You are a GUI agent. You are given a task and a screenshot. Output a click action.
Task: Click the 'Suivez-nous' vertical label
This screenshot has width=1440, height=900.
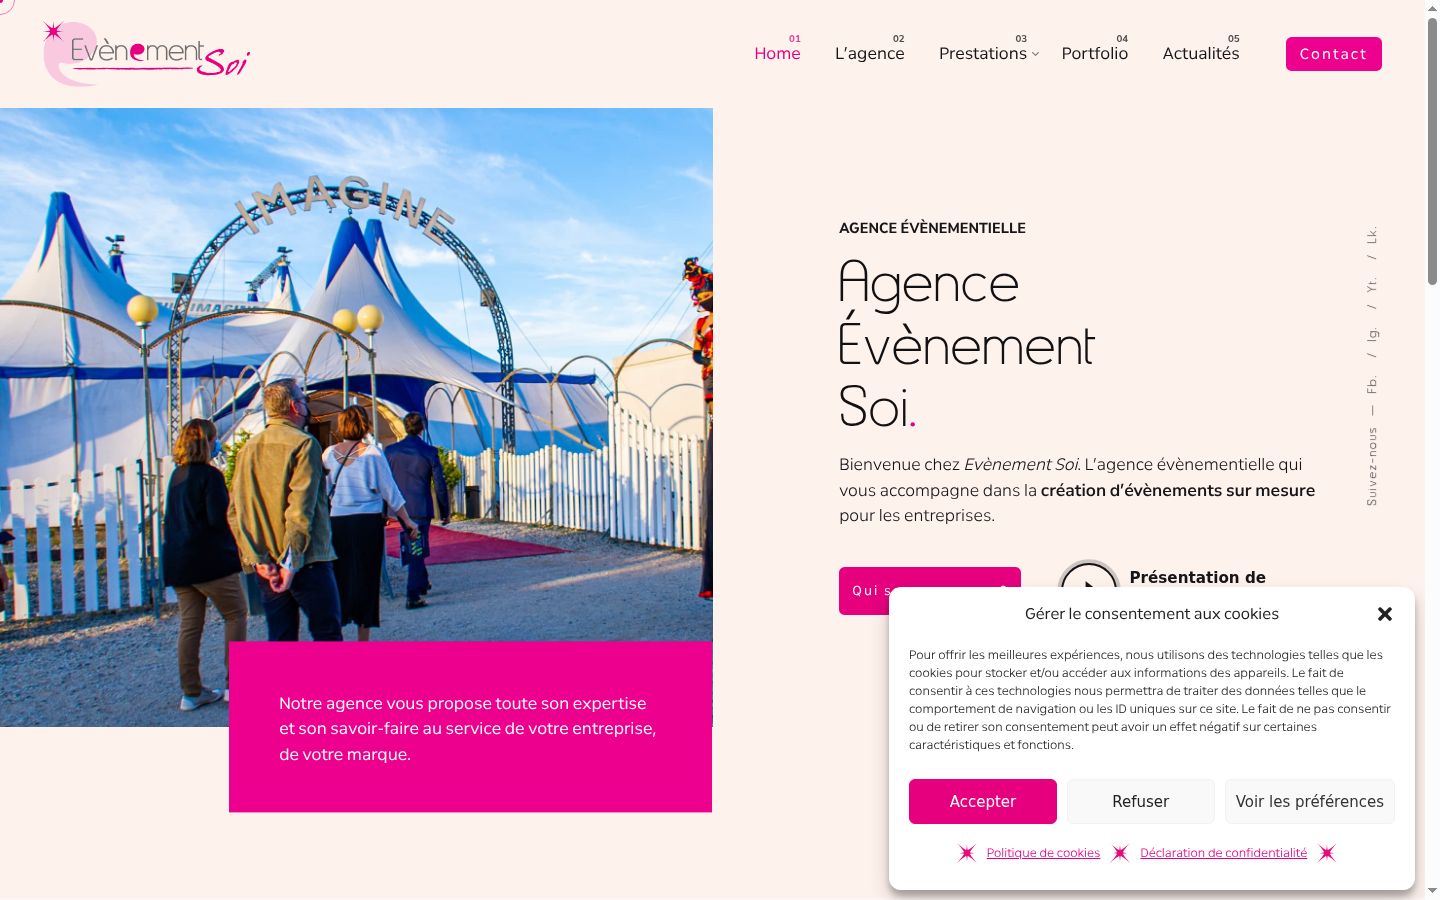(x=1372, y=466)
